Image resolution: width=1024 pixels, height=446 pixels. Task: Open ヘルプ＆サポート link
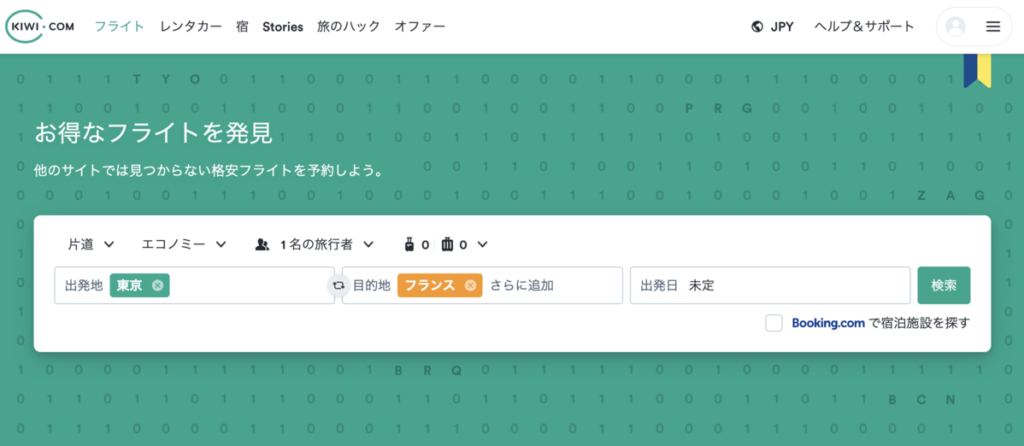(864, 27)
